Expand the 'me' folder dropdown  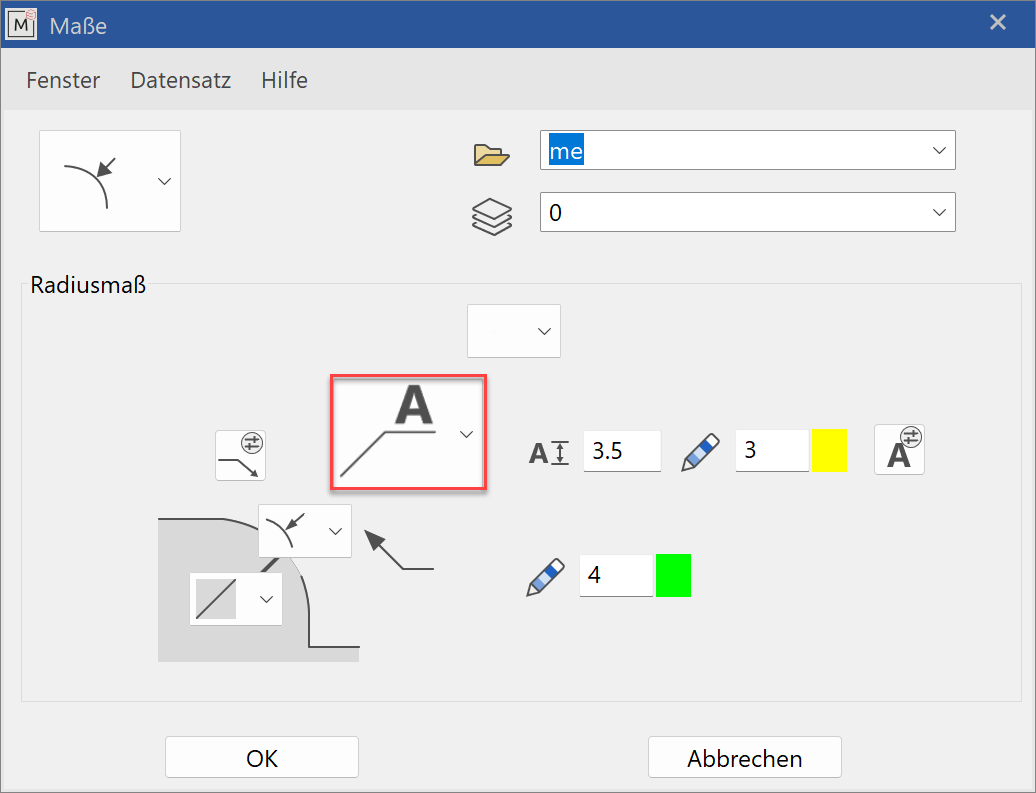938,150
